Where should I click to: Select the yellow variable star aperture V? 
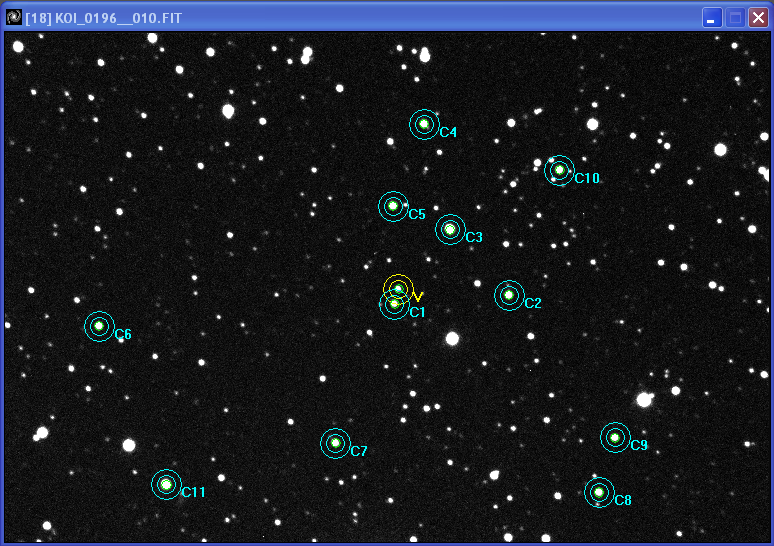[x=398, y=289]
